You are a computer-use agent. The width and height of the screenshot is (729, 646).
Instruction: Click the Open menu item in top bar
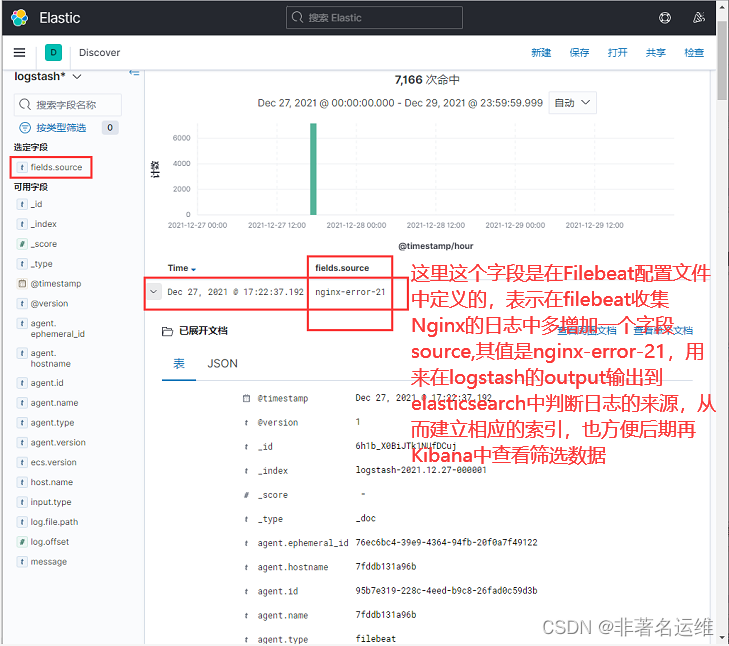(x=617, y=53)
